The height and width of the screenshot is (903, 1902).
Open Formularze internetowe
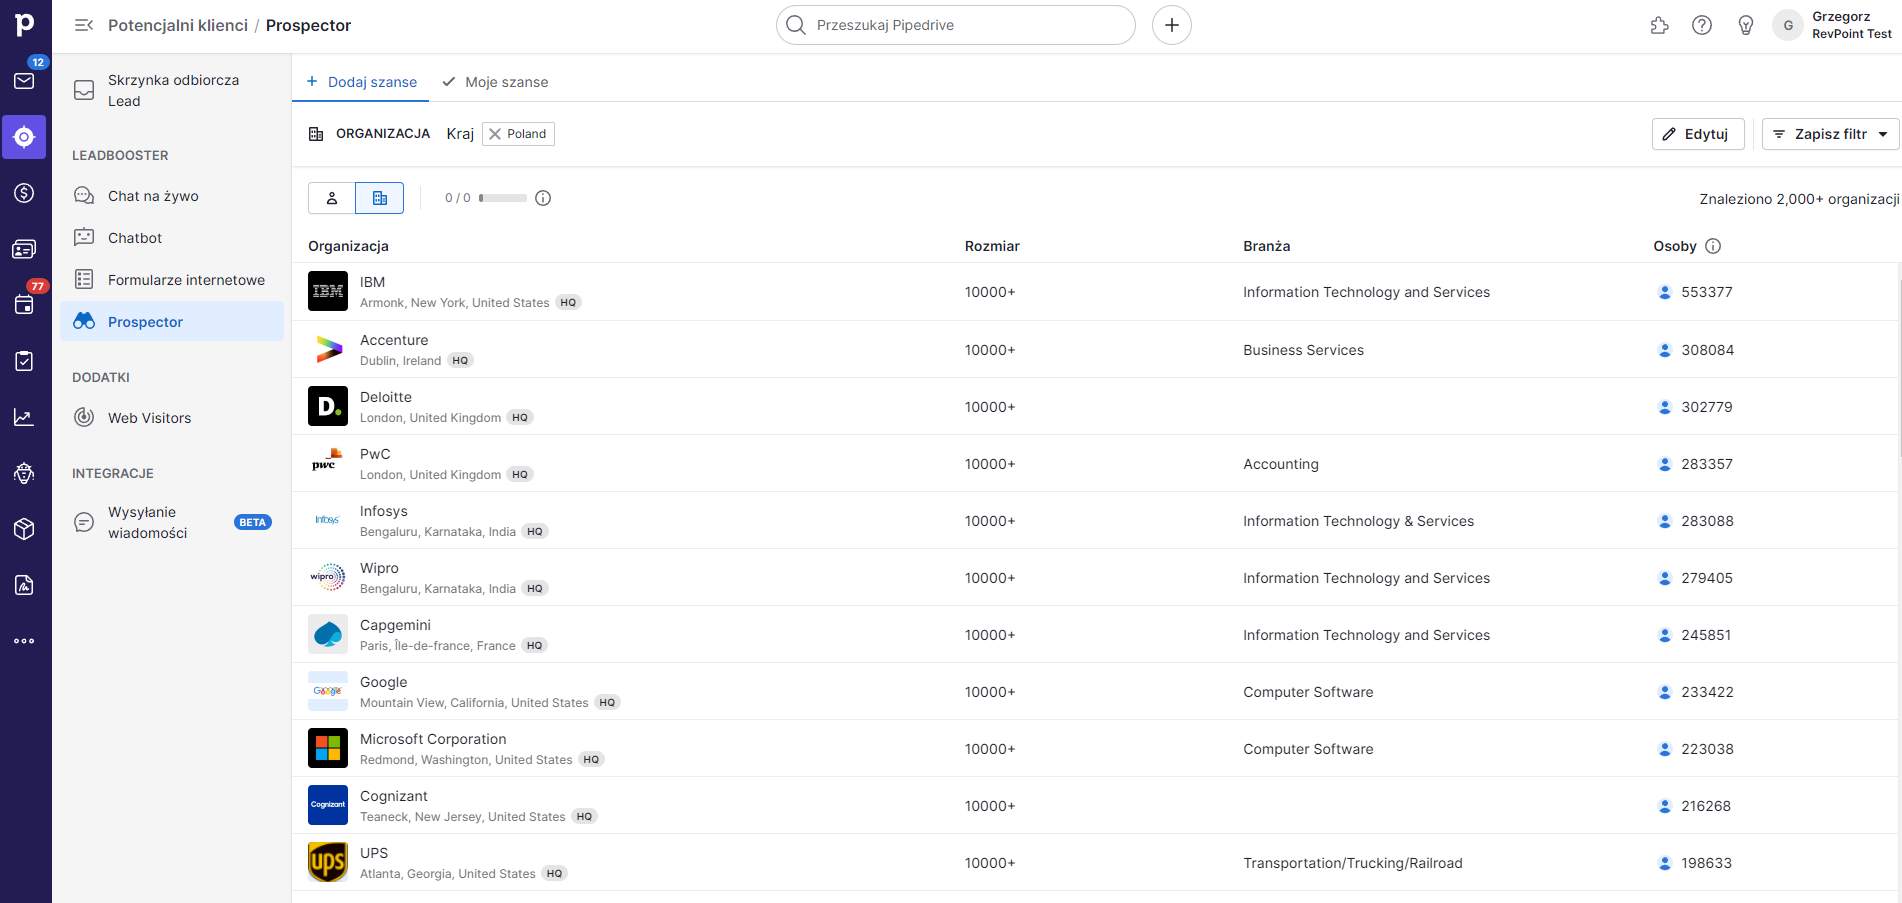click(x=172, y=280)
